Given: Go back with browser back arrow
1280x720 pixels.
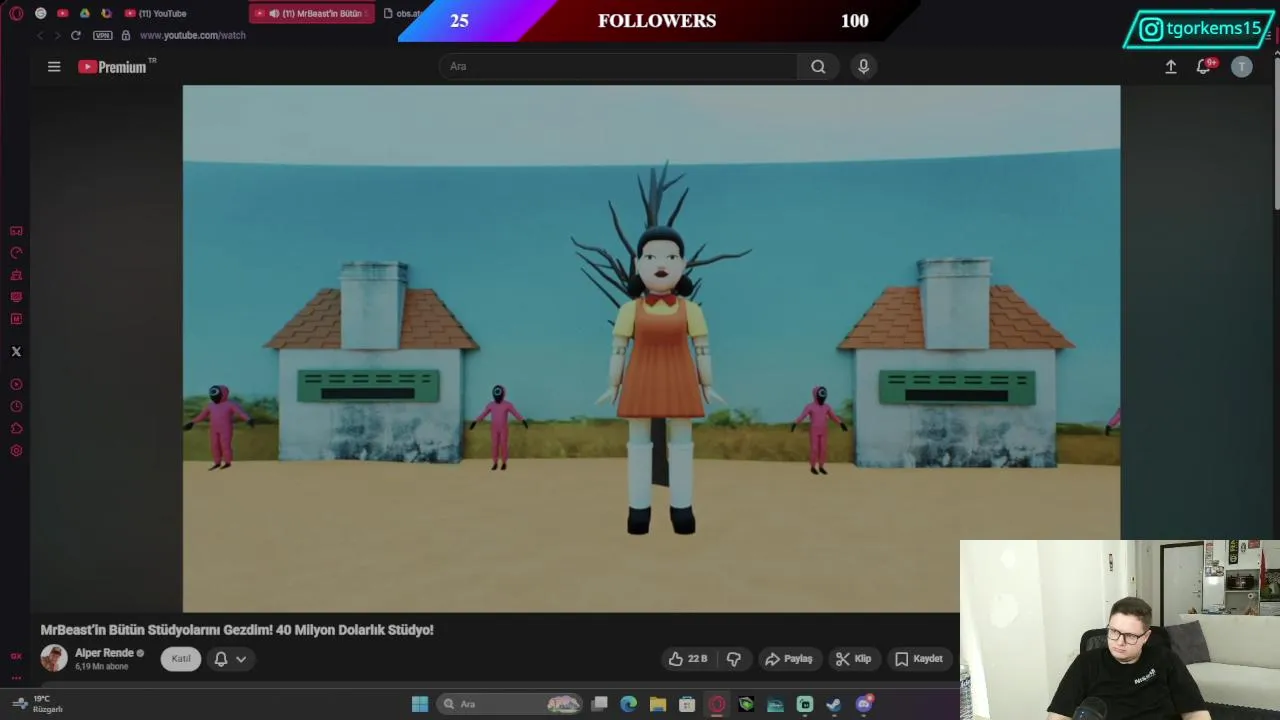Looking at the screenshot, I should (39, 35).
